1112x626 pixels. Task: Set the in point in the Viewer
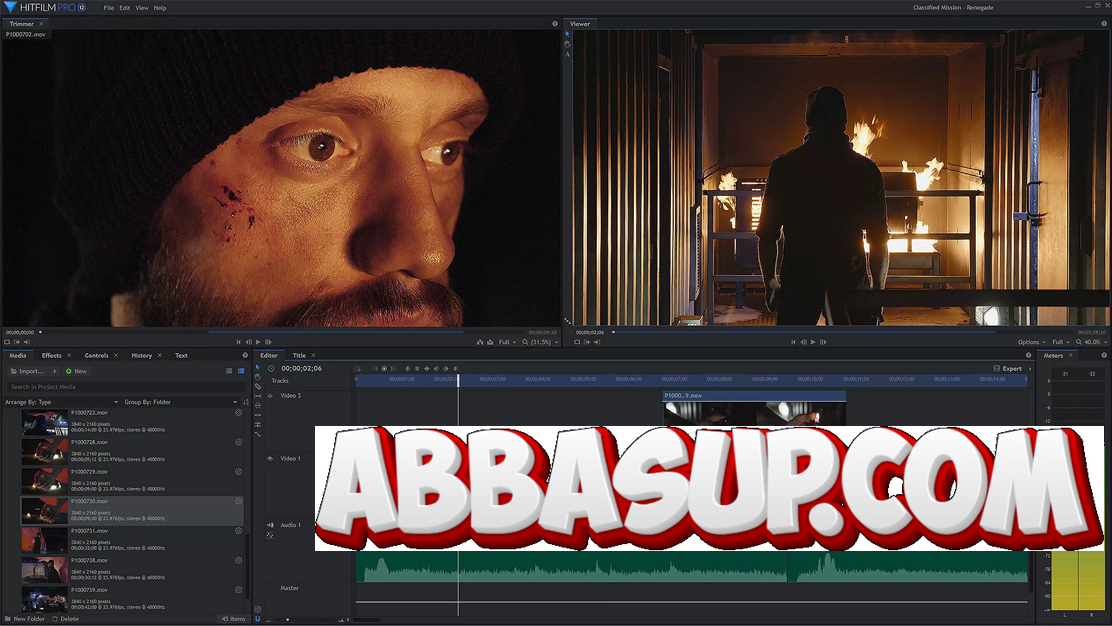click(x=587, y=342)
